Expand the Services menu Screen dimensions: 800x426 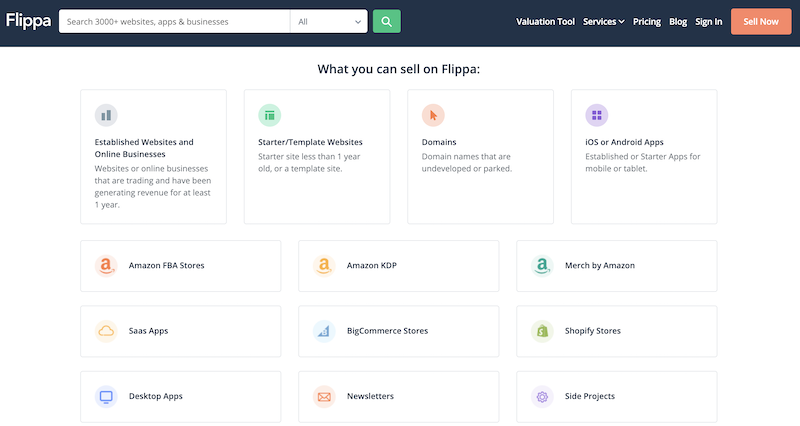(604, 21)
